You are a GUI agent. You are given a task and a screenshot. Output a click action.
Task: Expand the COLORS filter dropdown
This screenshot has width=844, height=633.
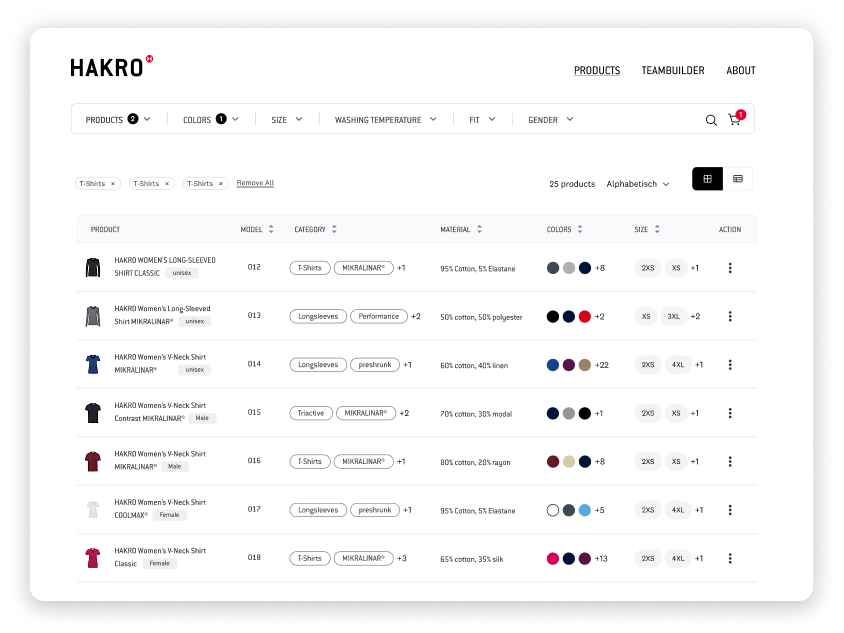[x=210, y=119]
